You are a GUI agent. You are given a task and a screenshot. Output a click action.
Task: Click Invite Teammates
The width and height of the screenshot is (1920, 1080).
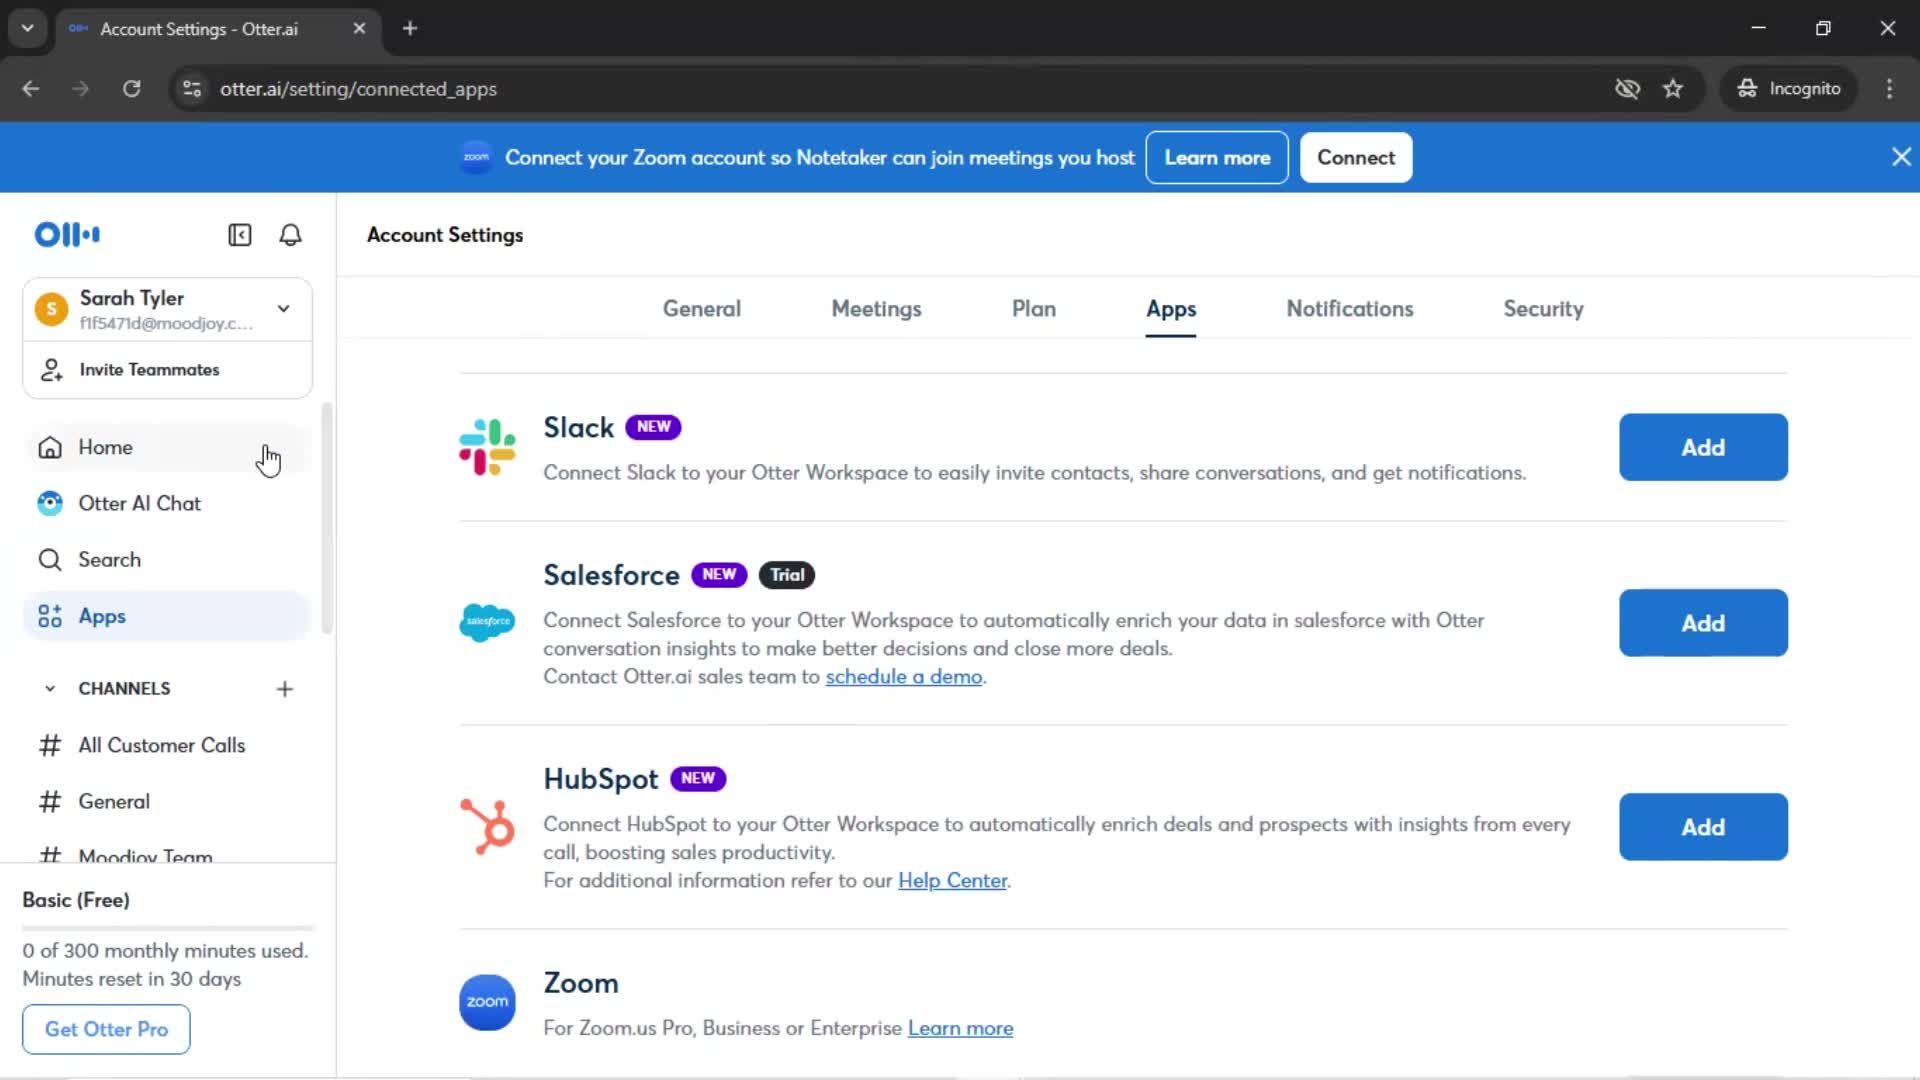point(168,370)
